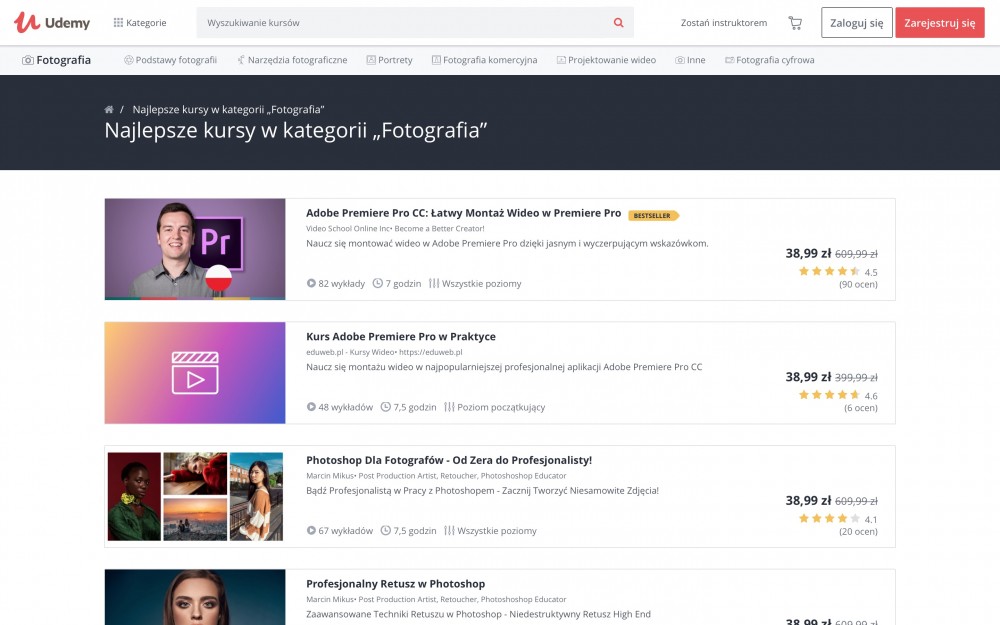Click the 4.5 star rating
The height and width of the screenshot is (625, 1000).
[838, 272]
